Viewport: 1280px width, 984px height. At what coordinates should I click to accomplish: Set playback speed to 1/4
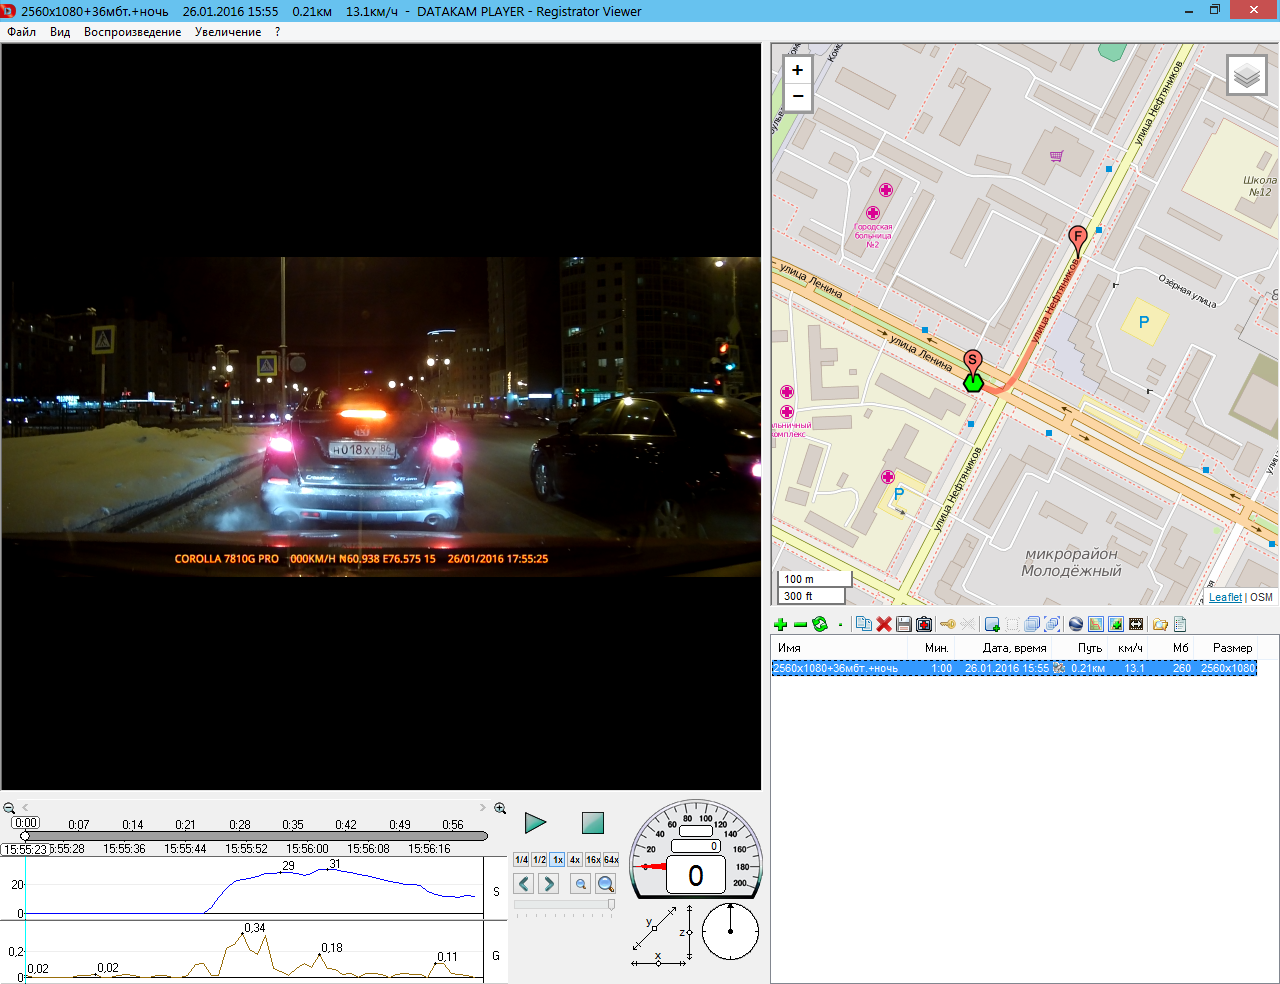[521, 860]
